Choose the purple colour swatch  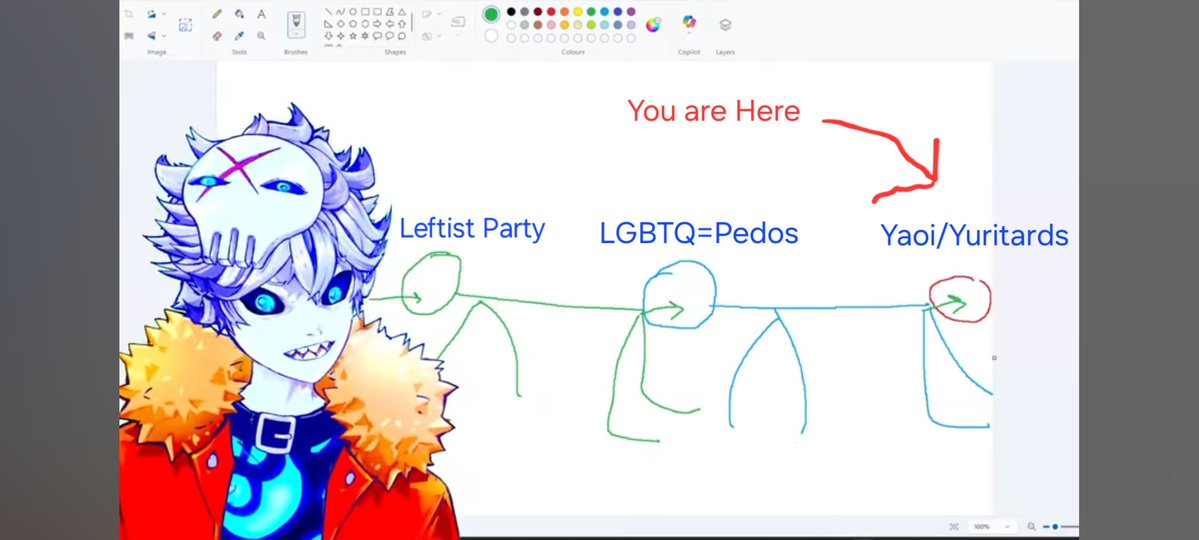point(631,11)
